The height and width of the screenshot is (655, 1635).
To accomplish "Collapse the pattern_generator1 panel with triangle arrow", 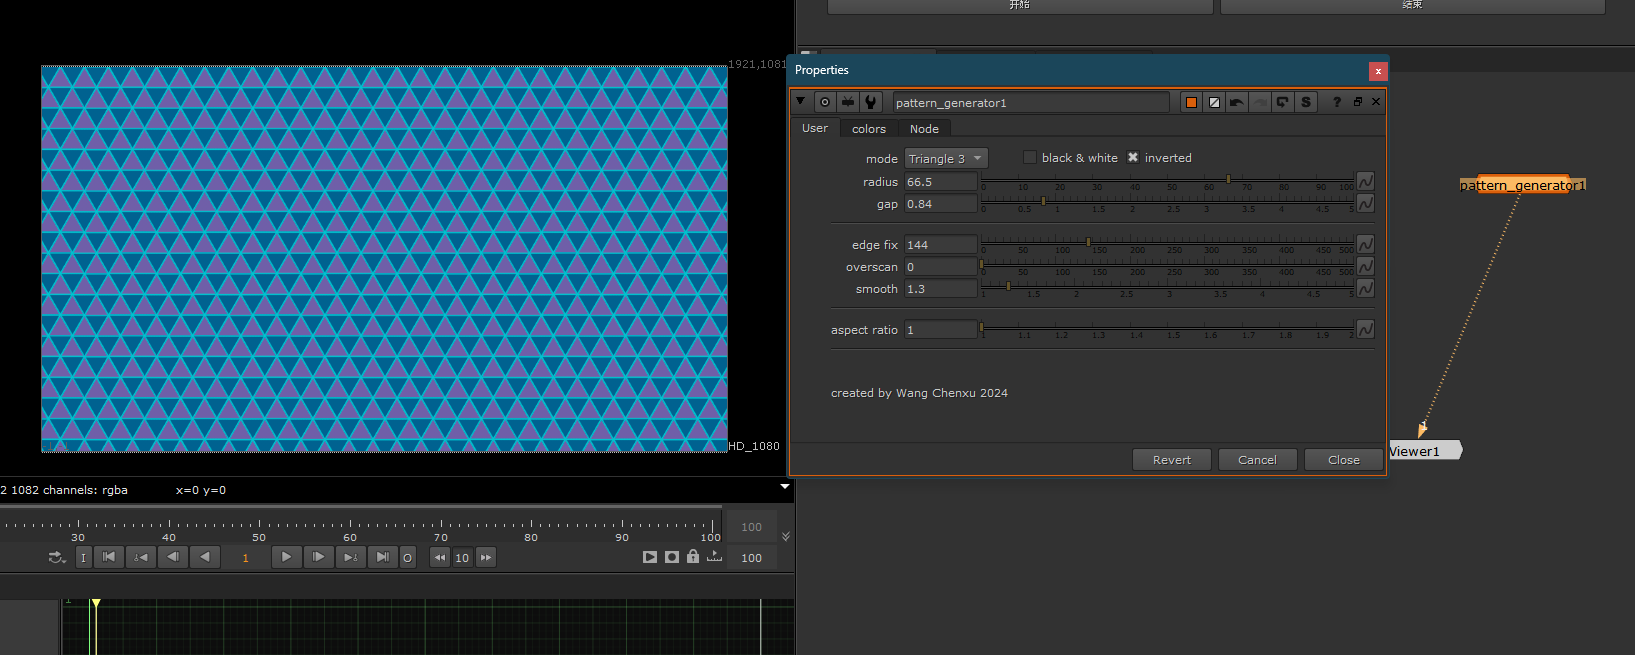I will pyautogui.click(x=800, y=101).
